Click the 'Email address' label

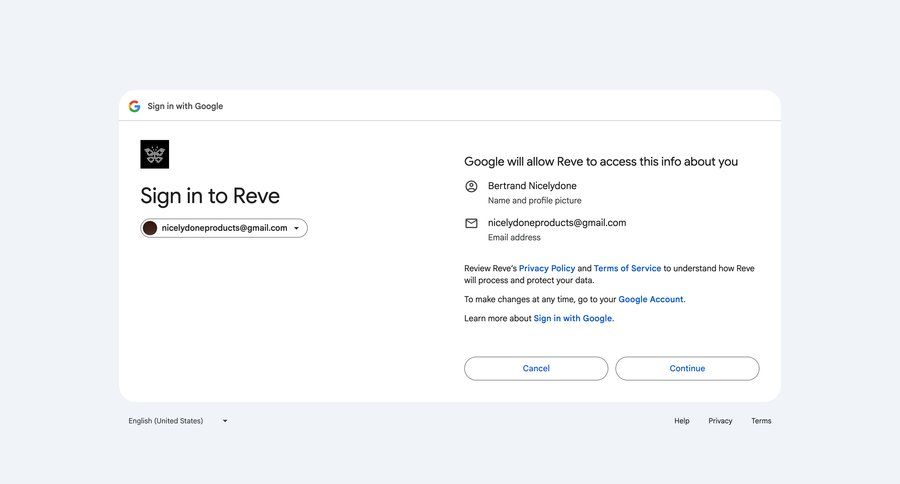[514, 237]
